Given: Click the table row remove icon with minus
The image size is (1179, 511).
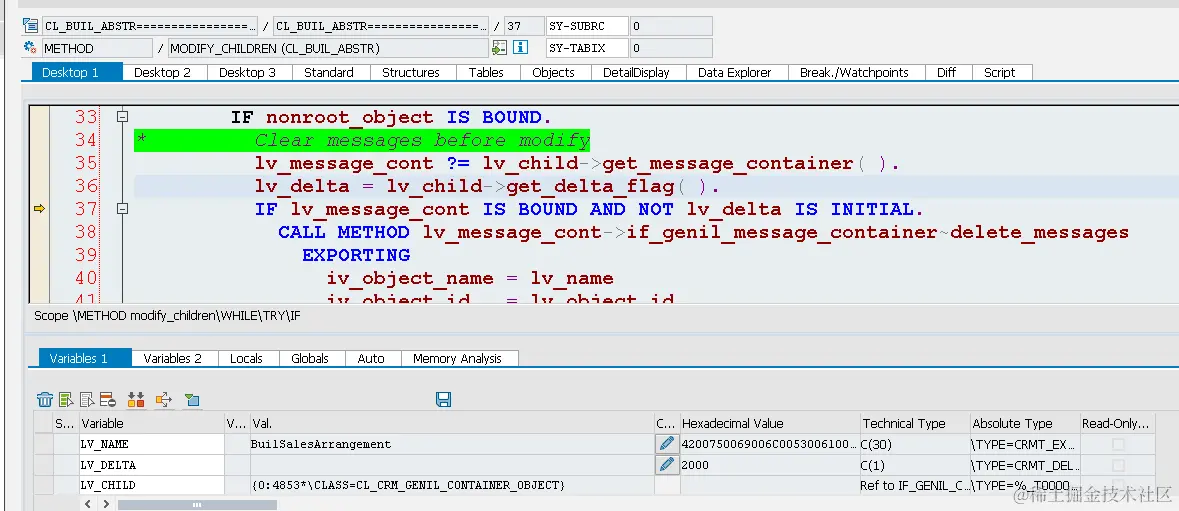Looking at the screenshot, I should 108,400.
